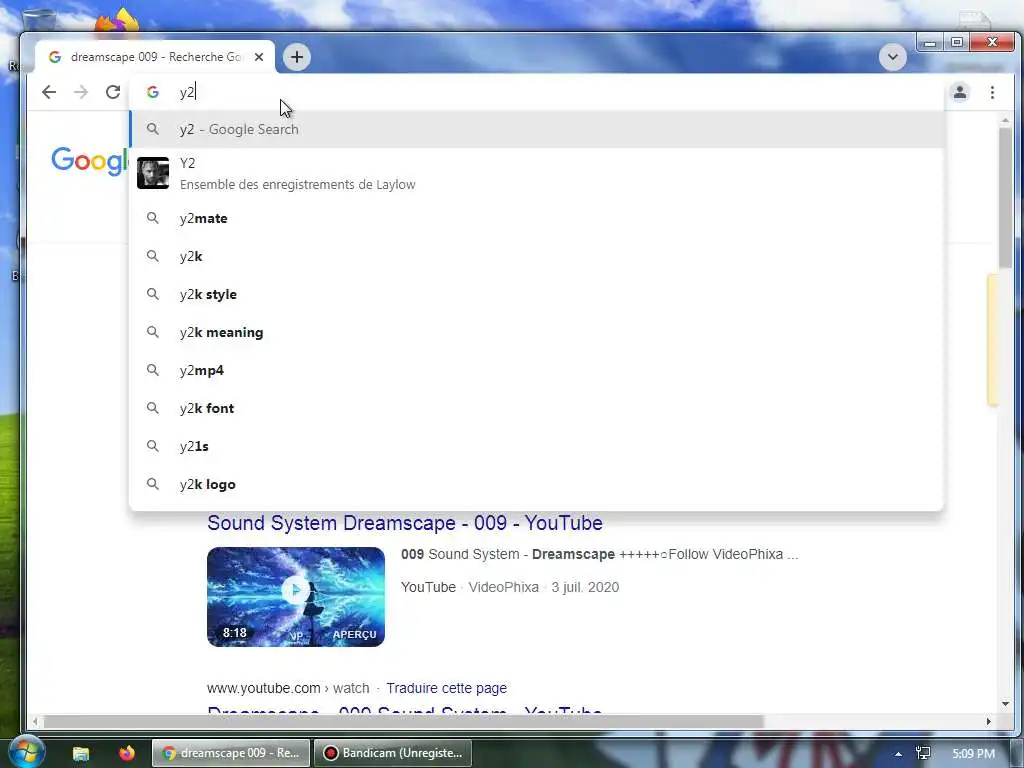Screen dimensions: 1024x768
Task: Click the search icon beside y2mate
Action: tap(152, 218)
